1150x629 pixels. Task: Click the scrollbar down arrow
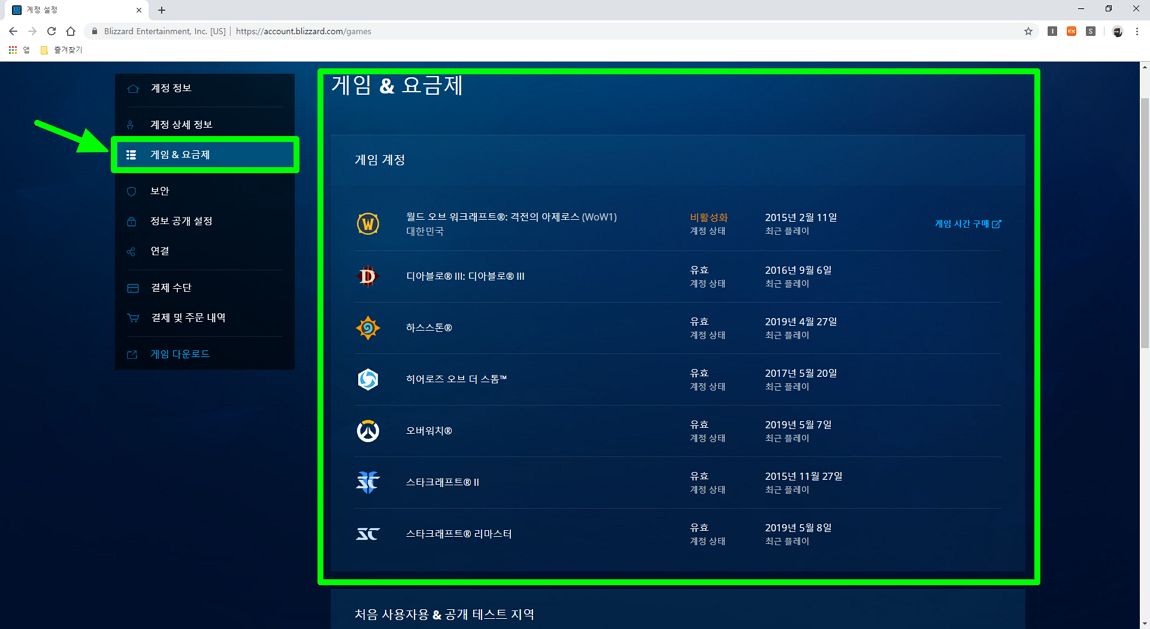pos(1145,624)
